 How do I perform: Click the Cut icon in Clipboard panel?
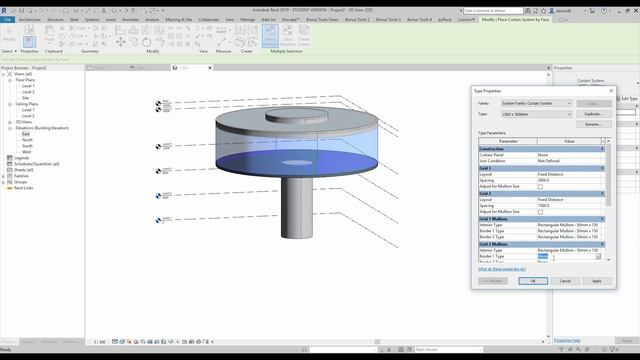pyautogui.click(x=62, y=28)
